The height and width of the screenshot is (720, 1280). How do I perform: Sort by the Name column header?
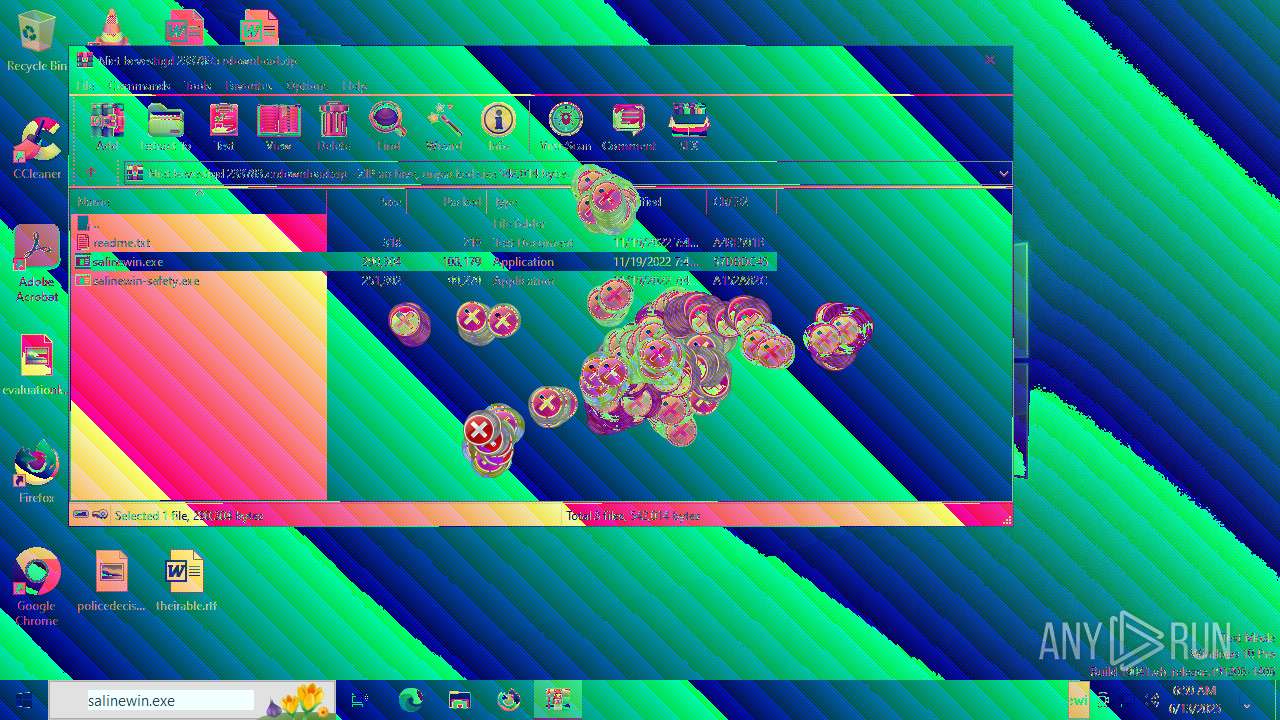[x=198, y=201]
